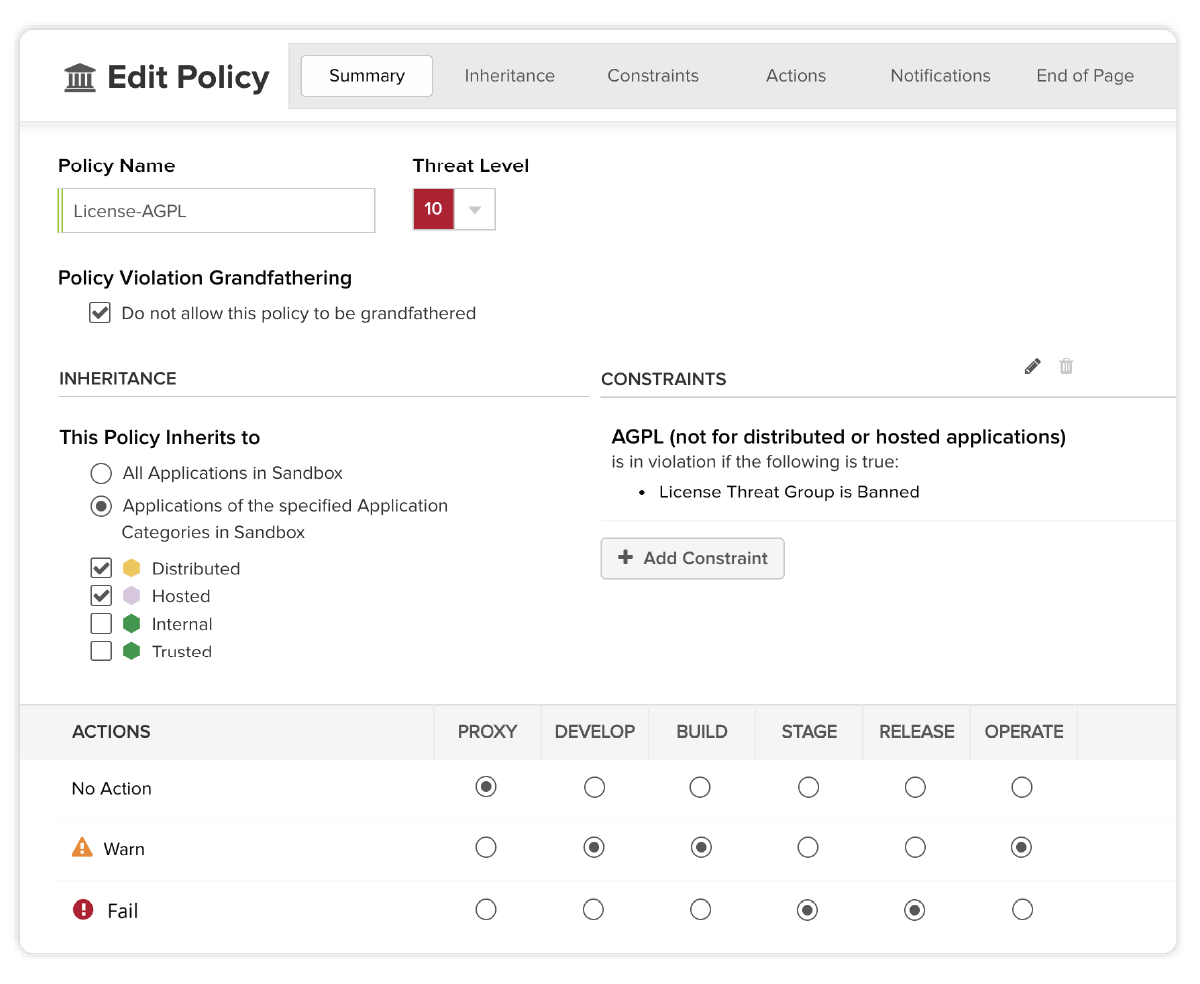The image size is (1200, 984).
Task: Click the orange Warn triangle icon
Action: [82, 848]
